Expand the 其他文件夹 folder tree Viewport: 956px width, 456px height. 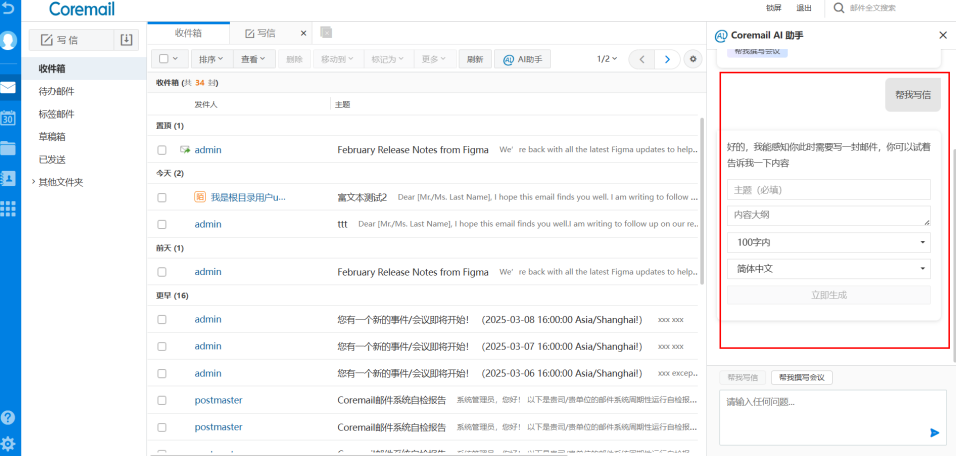(x=33, y=182)
